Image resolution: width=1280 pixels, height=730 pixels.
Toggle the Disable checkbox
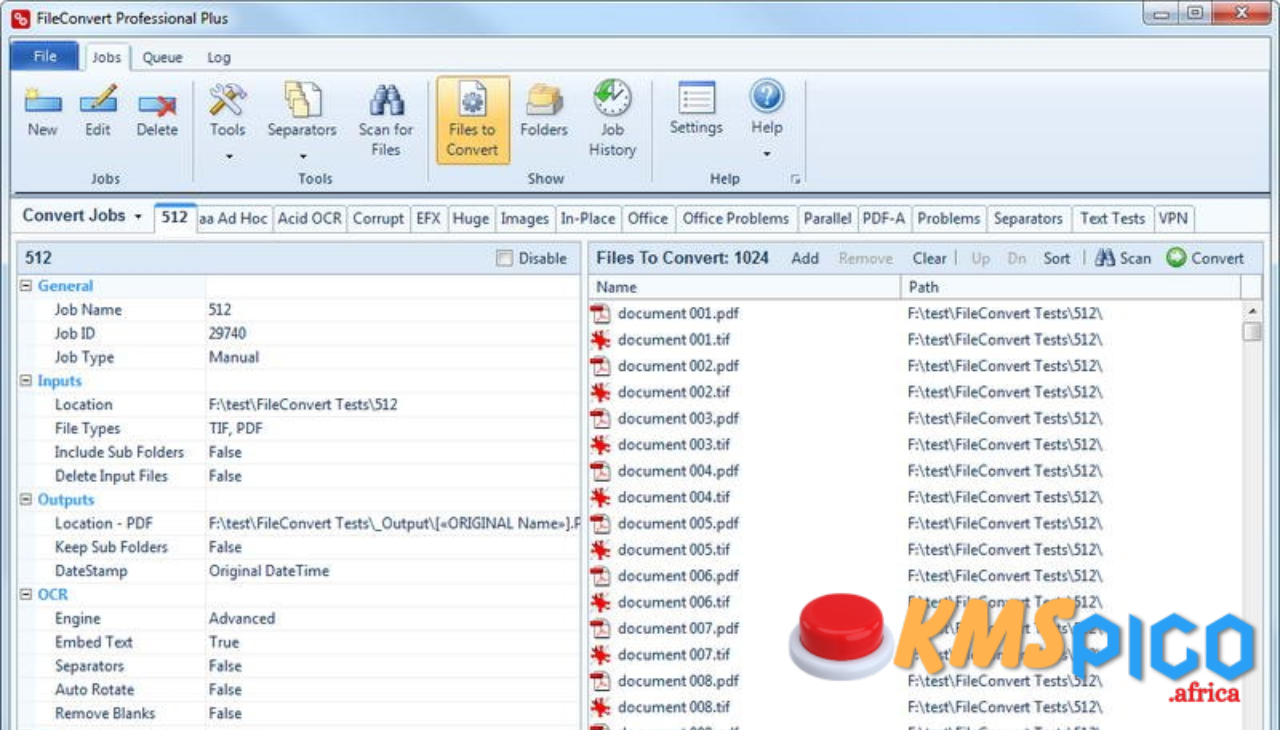tap(504, 258)
